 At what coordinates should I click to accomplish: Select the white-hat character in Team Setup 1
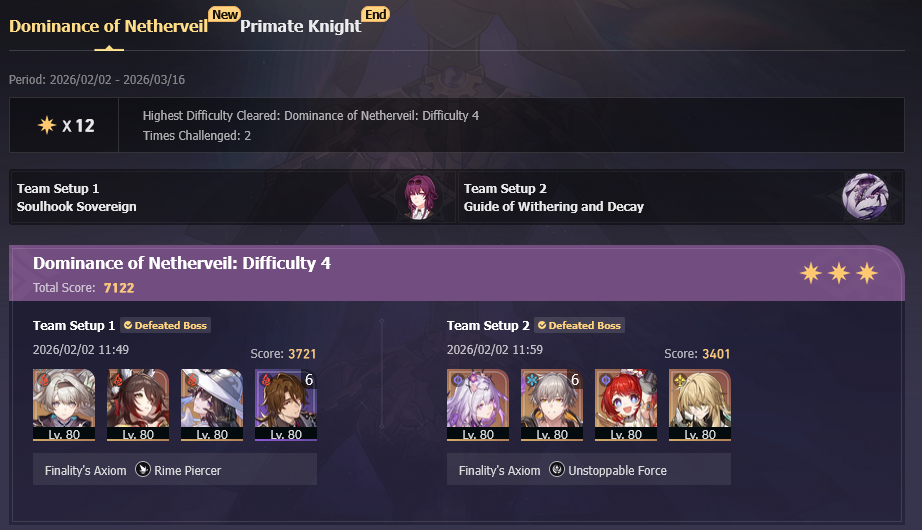coord(212,405)
